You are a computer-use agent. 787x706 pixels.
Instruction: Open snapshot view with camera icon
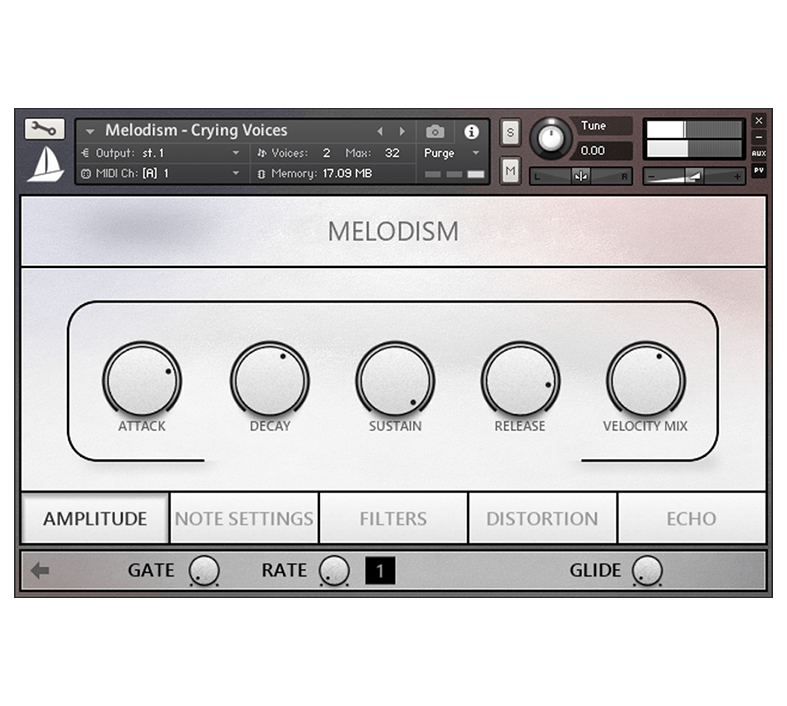pyautogui.click(x=435, y=131)
